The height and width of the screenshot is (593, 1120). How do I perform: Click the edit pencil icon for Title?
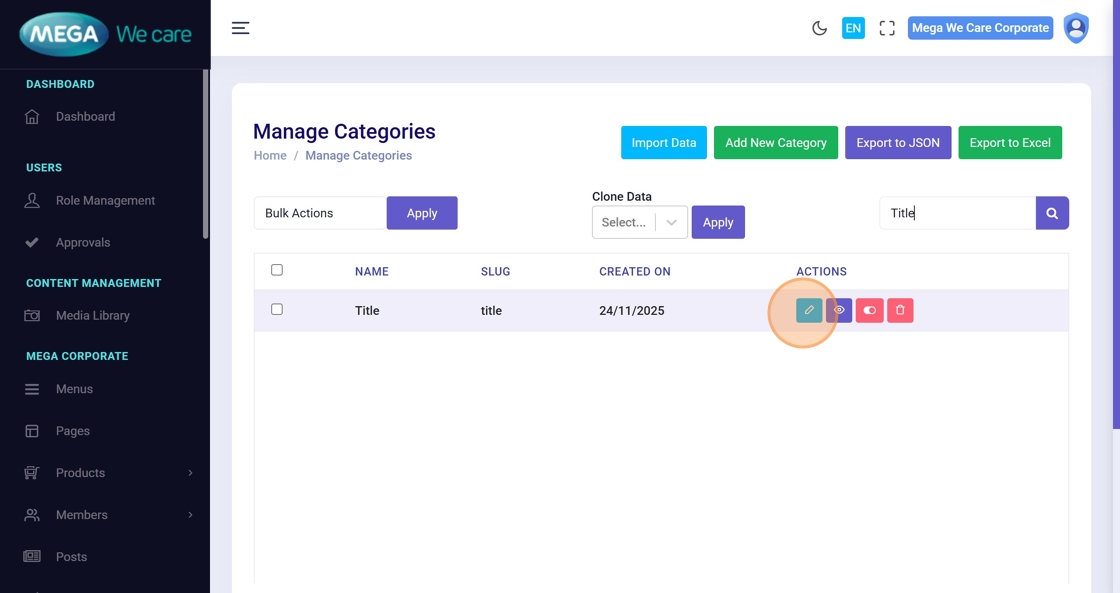click(x=809, y=310)
